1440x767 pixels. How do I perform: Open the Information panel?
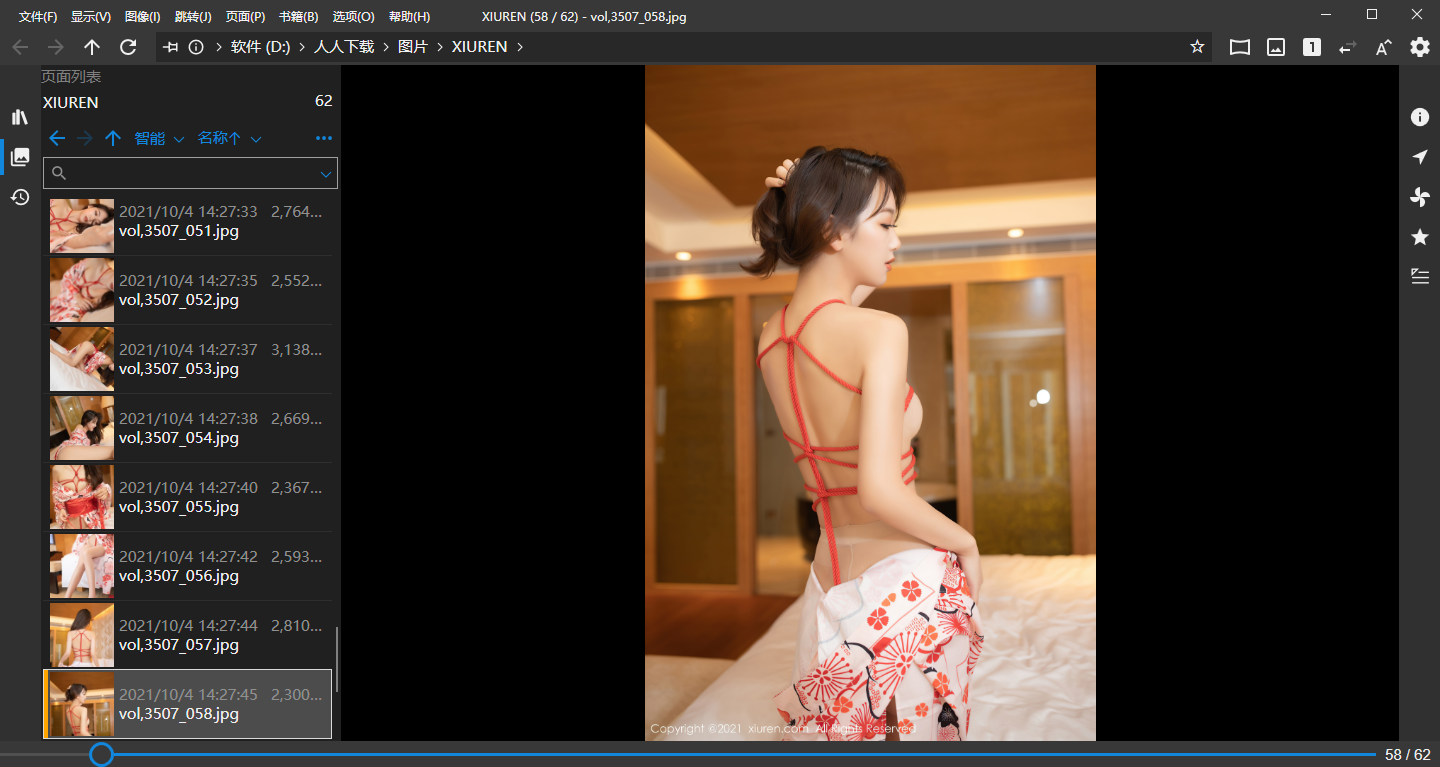click(x=1419, y=117)
